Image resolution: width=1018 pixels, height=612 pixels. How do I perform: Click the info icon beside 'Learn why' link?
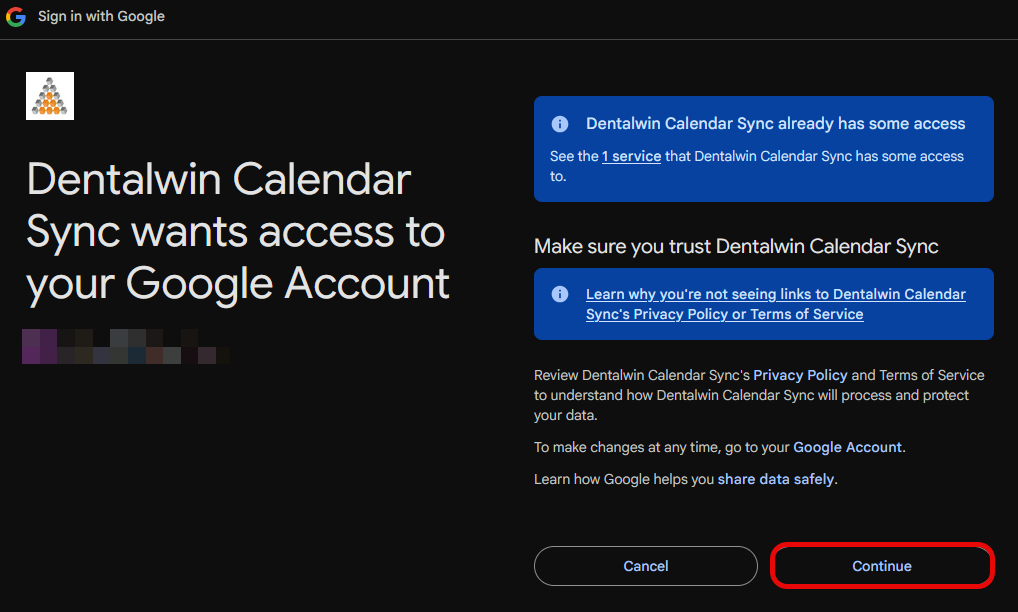560,295
